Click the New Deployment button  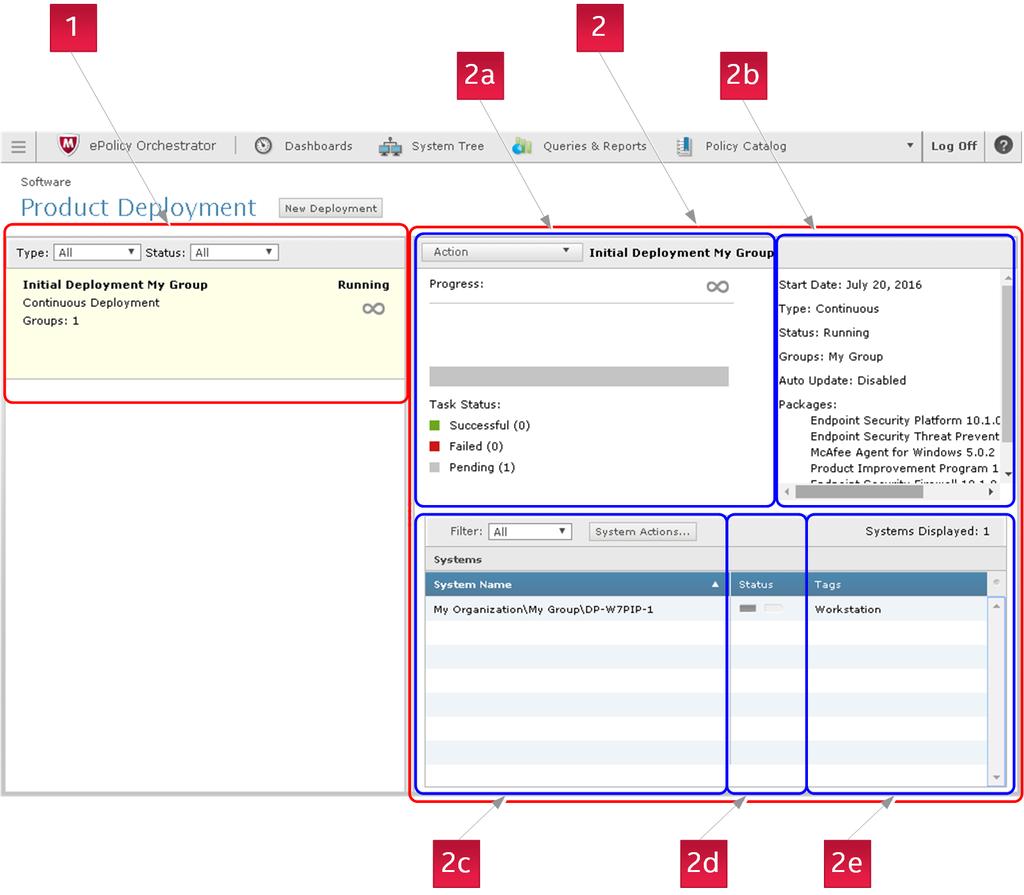[x=330, y=208]
